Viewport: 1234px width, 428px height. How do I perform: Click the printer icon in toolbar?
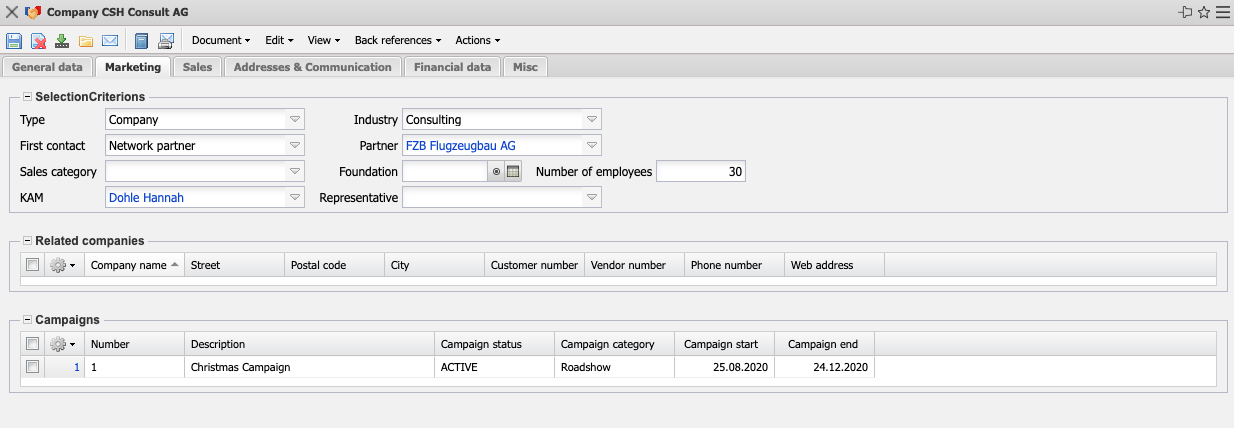coord(166,41)
